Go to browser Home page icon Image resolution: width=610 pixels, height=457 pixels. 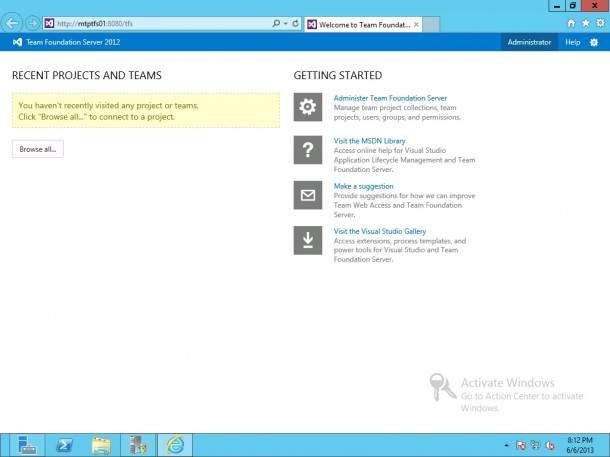(x=571, y=23)
